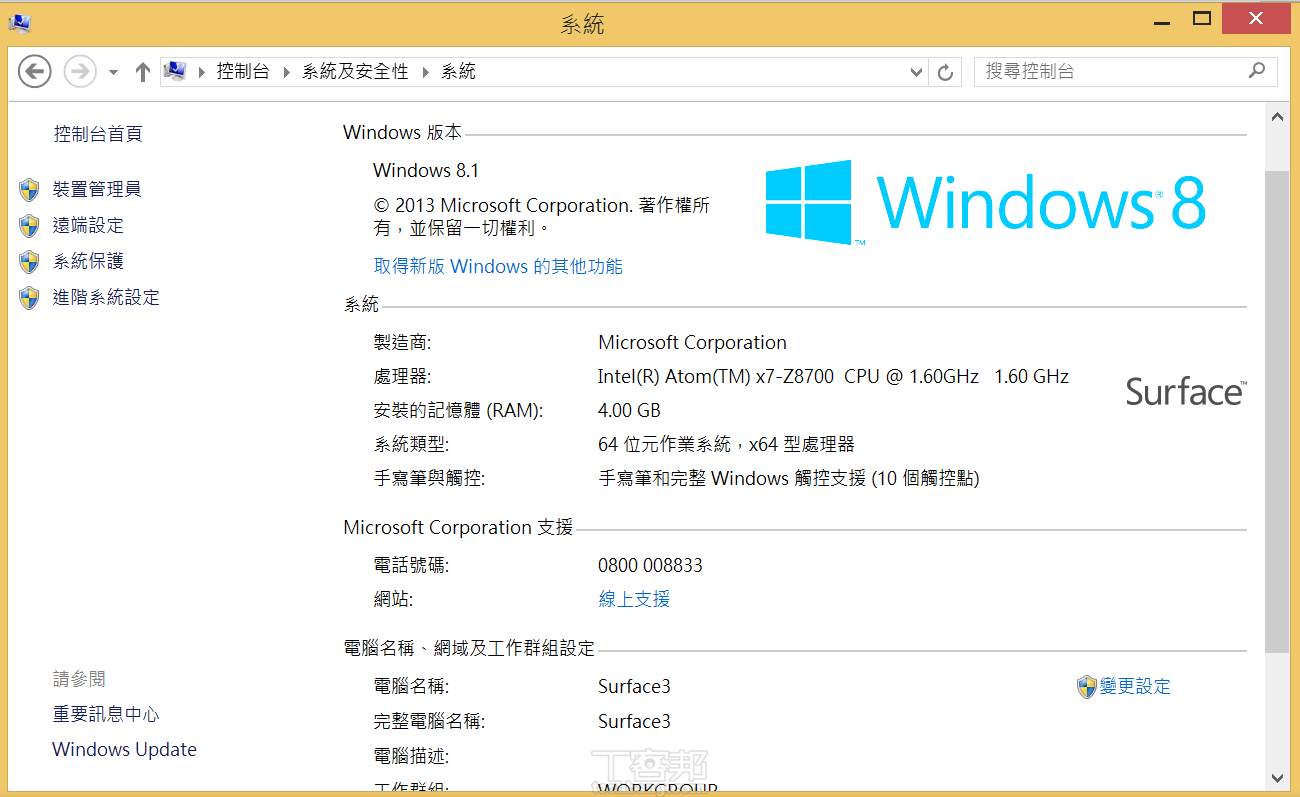Click the shield icon beside 進階系統設定
The width and height of the screenshot is (1300, 797).
pos(29,298)
